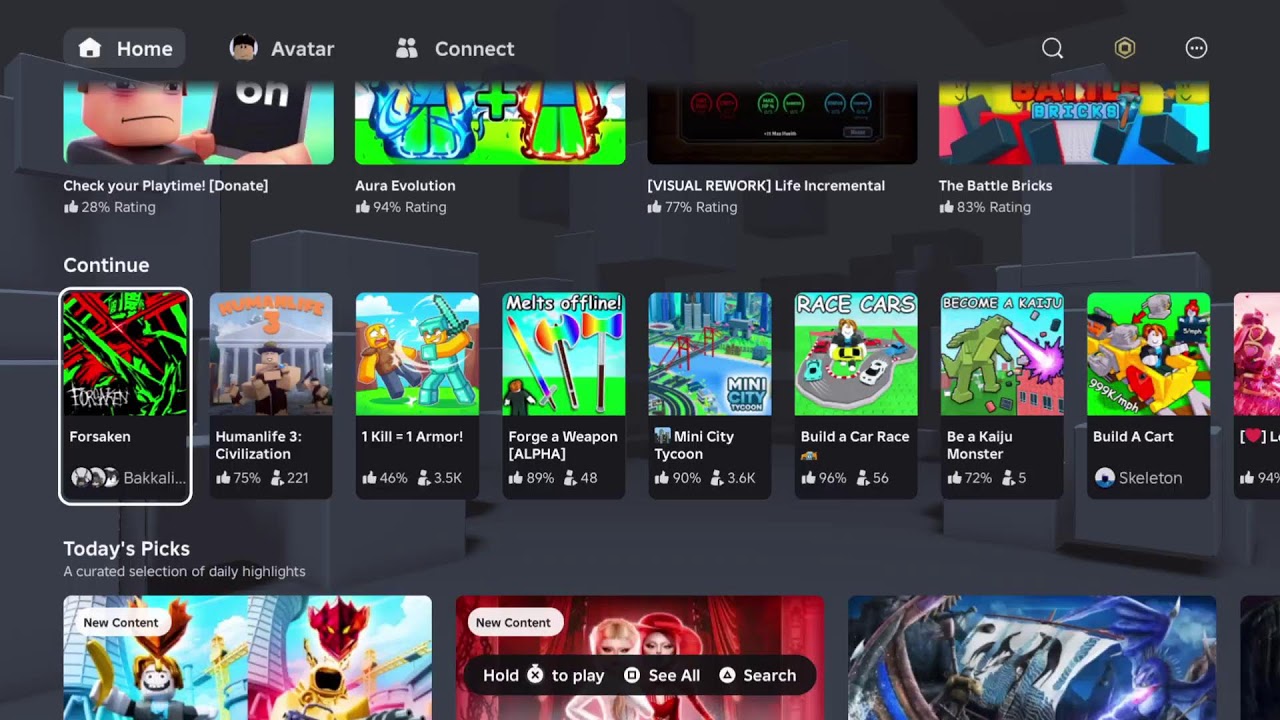Viewport: 1280px width, 720px height.
Task: Open first New Content picks card
Action: pyautogui.click(x=247, y=657)
